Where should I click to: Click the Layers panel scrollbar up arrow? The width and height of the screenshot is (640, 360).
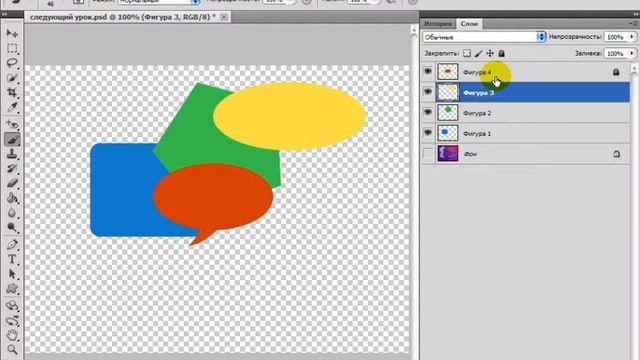point(634,68)
